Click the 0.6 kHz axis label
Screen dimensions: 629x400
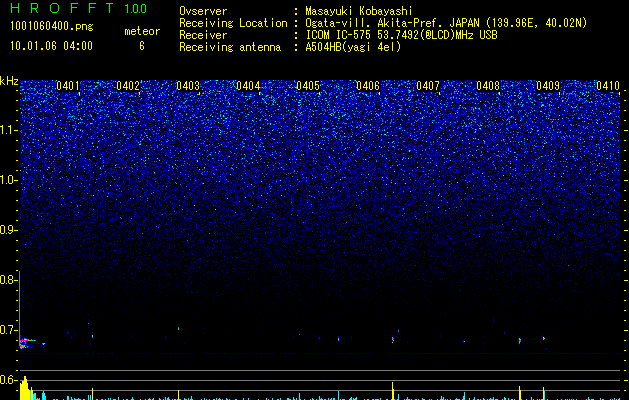click(8, 380)
